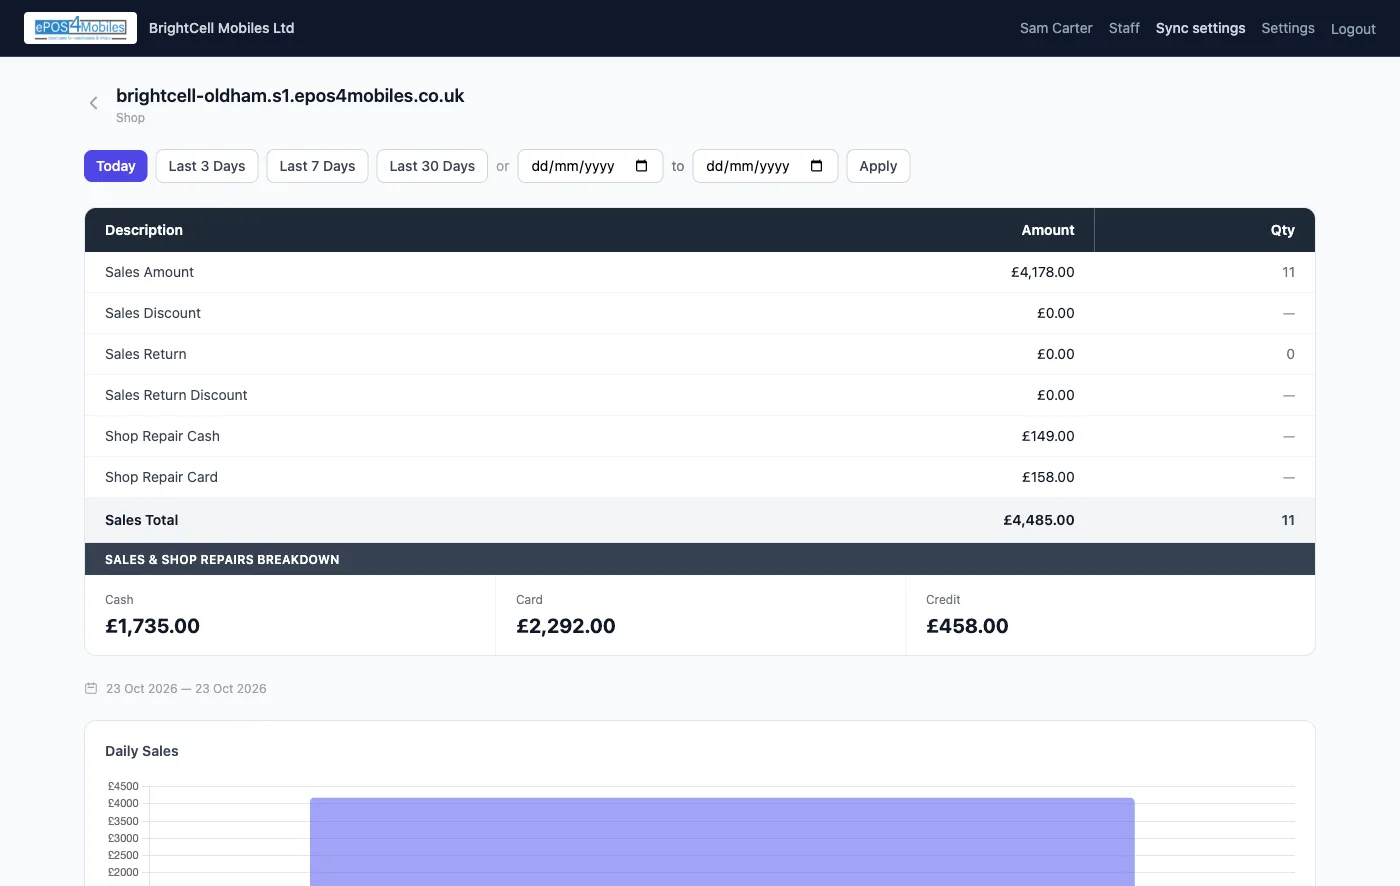Select the Sales Amount row label
Screen dimensions: 1400x886
click(149, 272)
